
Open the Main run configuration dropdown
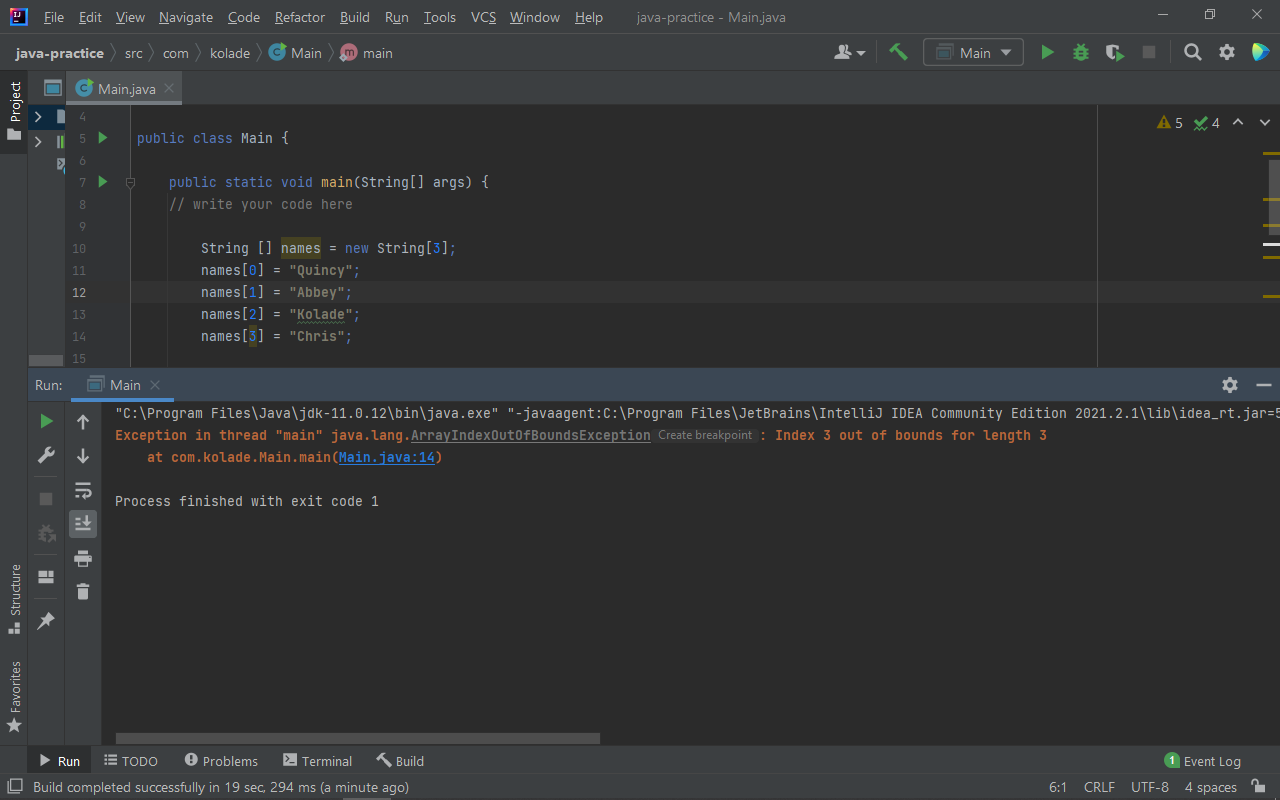973,52
